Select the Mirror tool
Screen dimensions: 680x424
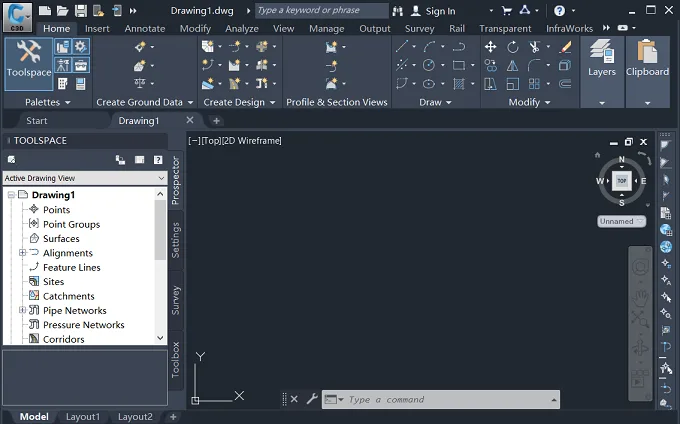(x=513, y=65)
